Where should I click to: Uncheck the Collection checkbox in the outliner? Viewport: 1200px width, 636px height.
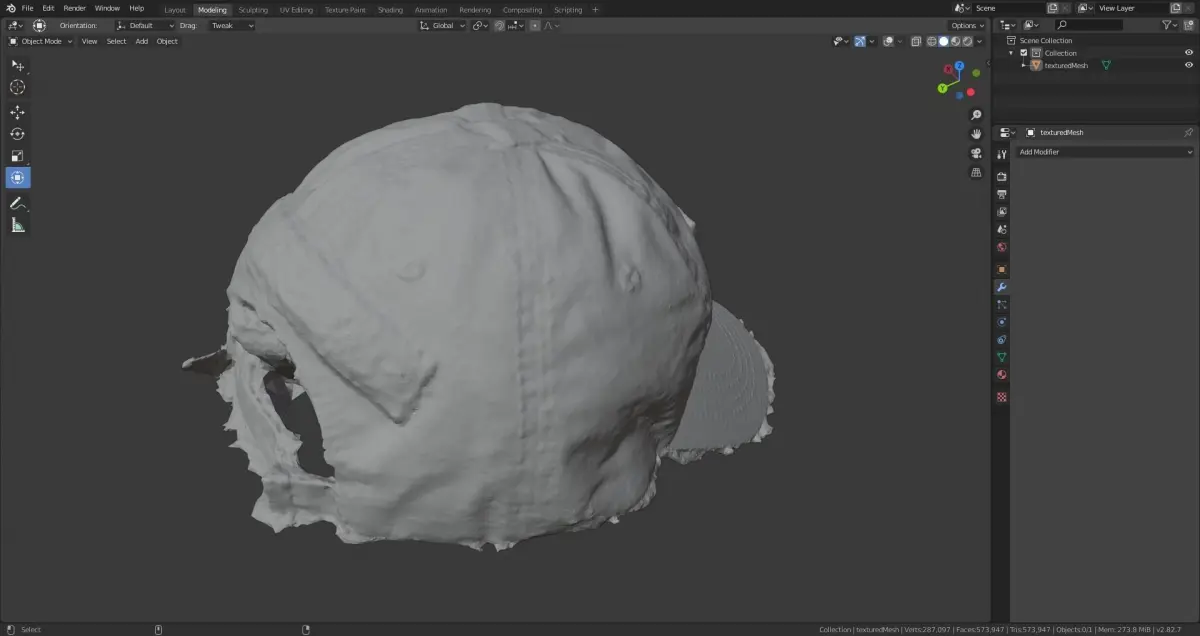point(1023,53)
